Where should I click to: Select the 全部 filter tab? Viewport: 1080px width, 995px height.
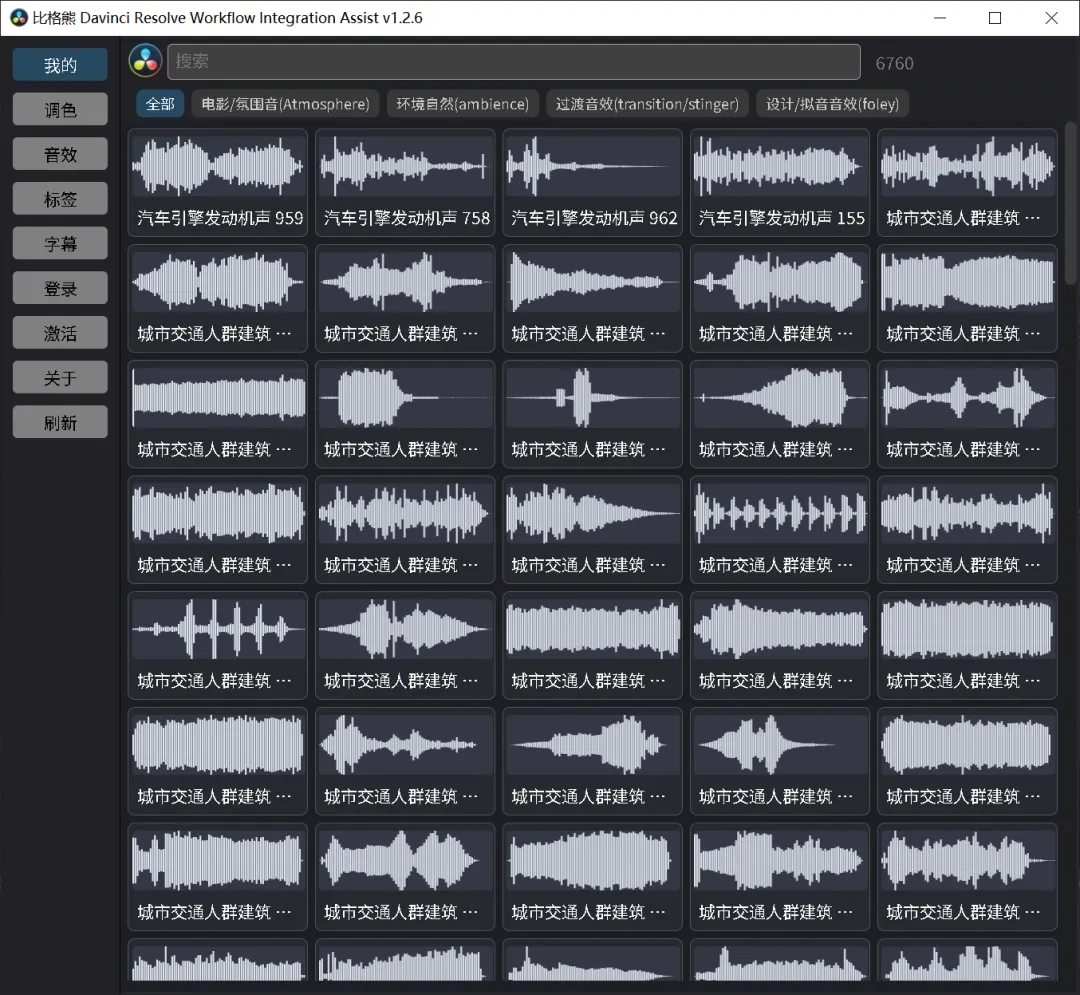click(160, 104)
